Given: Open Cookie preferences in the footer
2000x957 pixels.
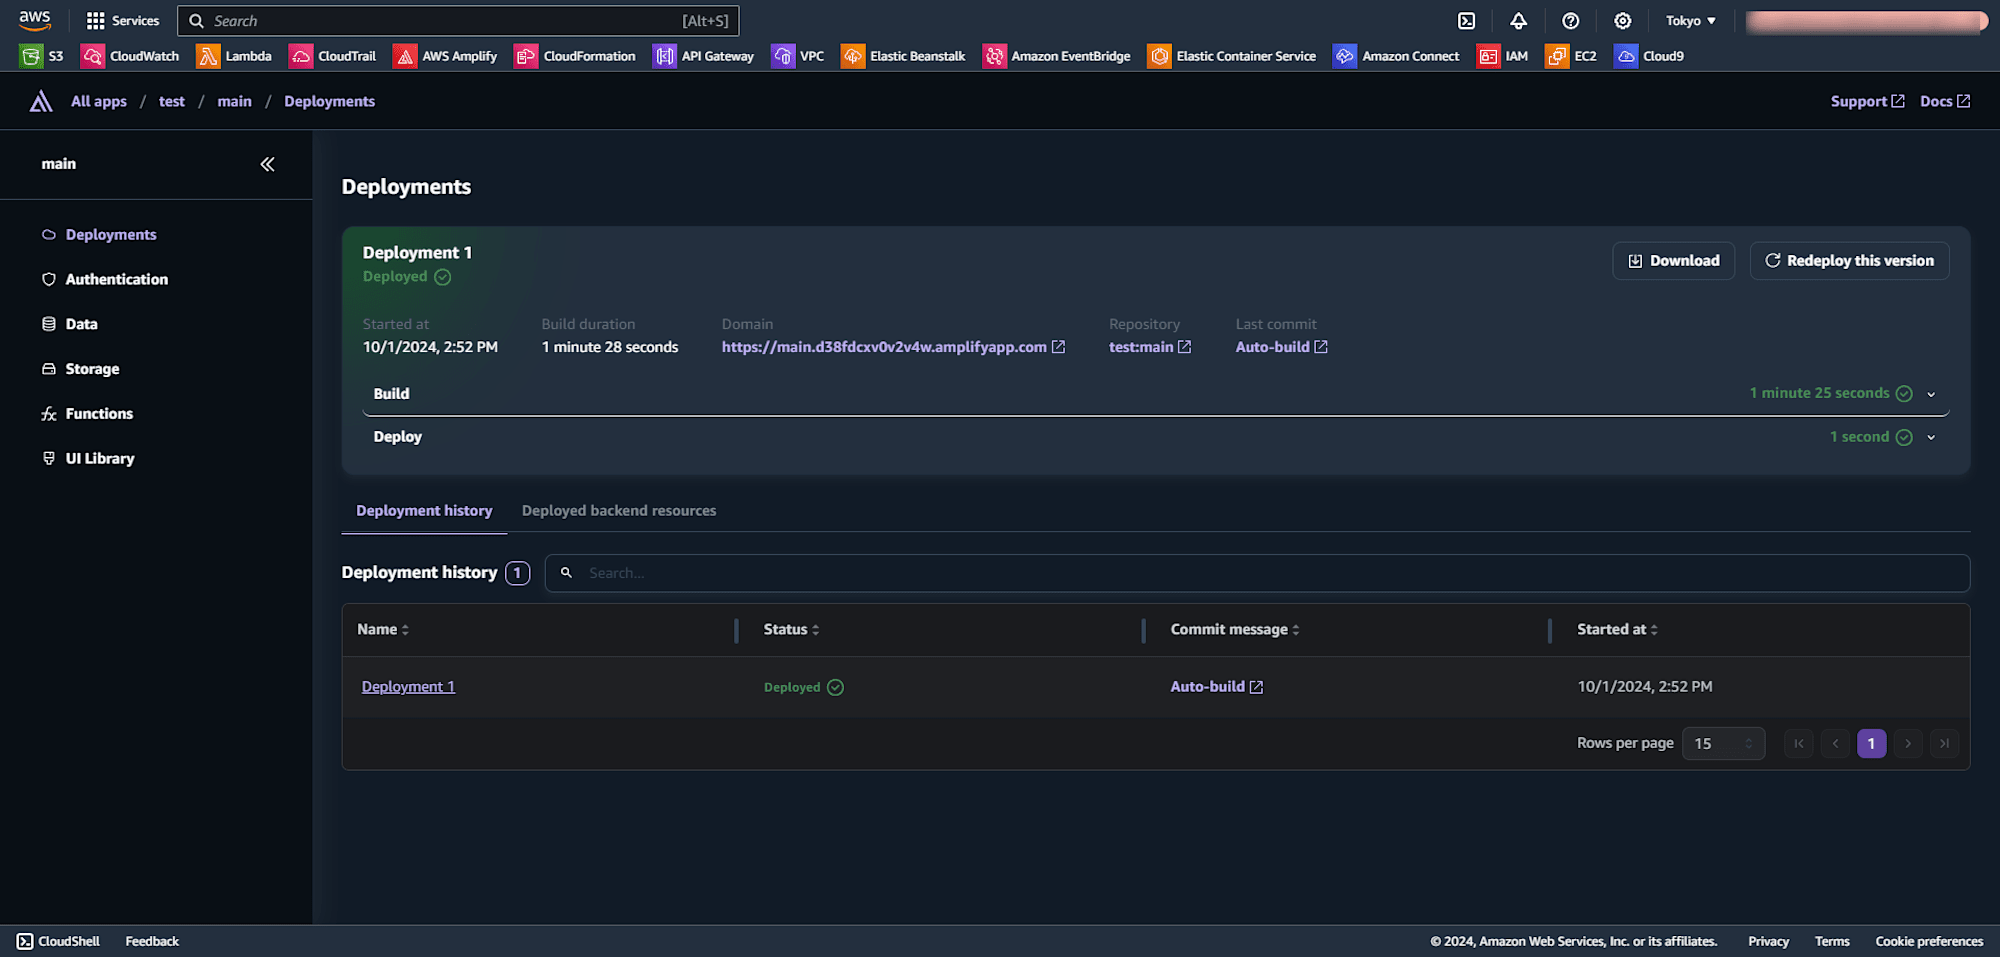Looking at the screenshot, I should point(1929,941).
